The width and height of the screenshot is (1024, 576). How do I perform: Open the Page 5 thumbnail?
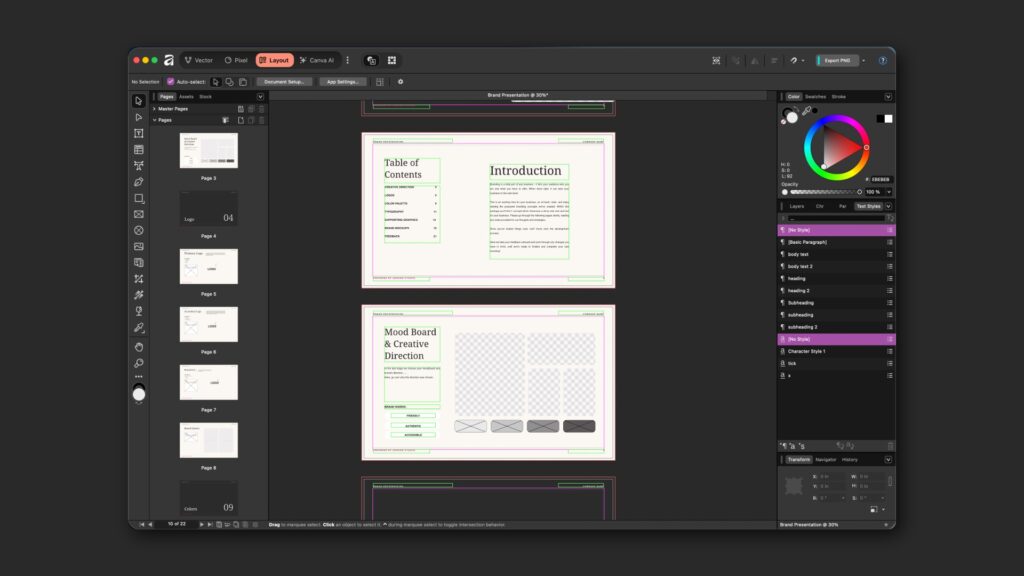tap(209, 266)
